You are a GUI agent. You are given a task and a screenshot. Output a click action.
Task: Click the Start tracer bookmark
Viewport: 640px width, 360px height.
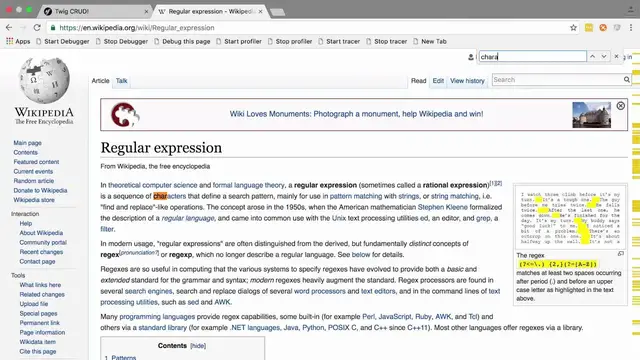coord(339,41)
